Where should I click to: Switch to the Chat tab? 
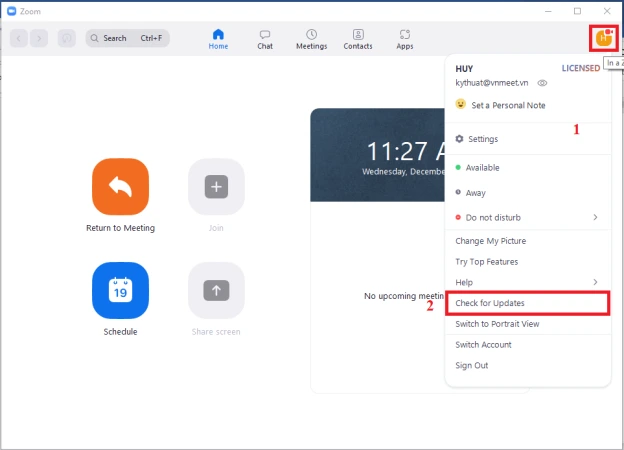[x=265, y=39]
